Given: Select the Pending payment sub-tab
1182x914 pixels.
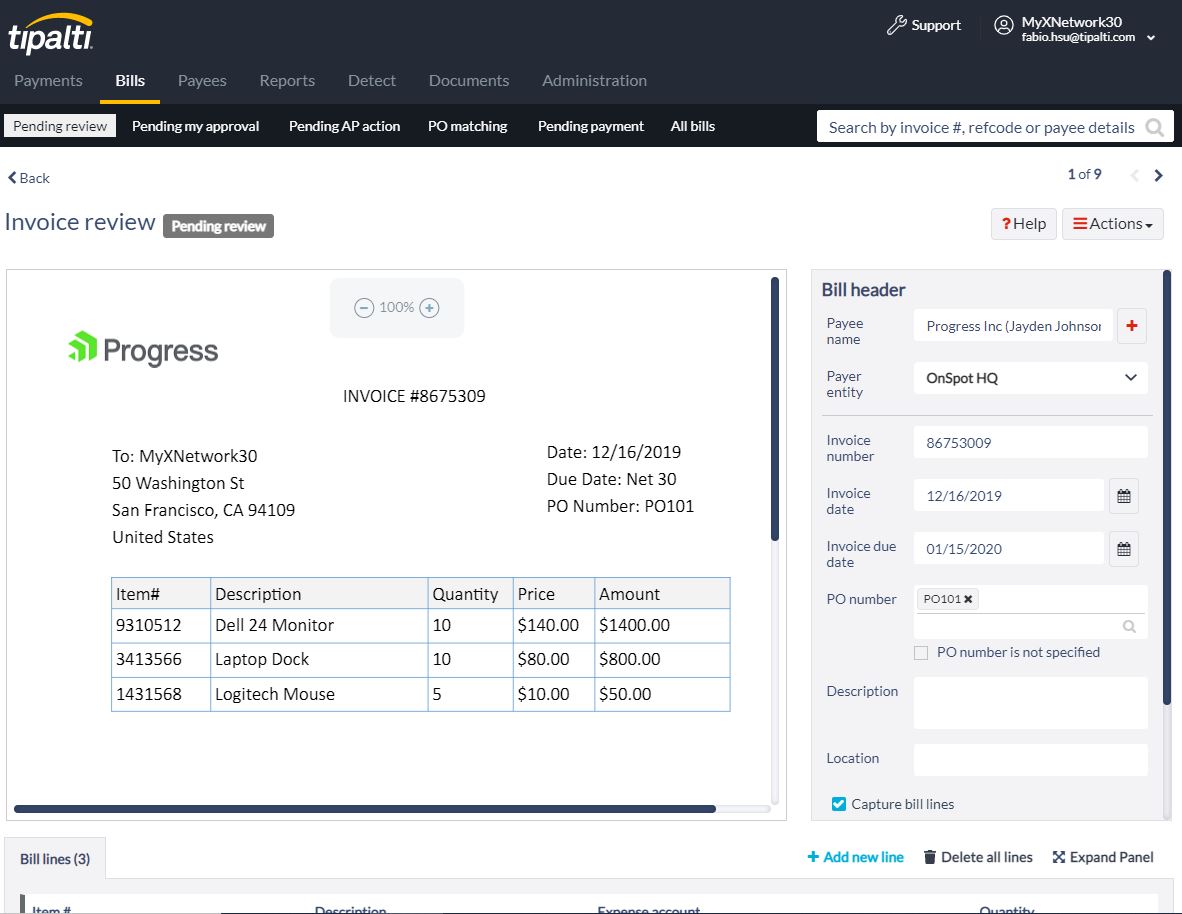Looking at the screenshot, I should tap(590, 126).
